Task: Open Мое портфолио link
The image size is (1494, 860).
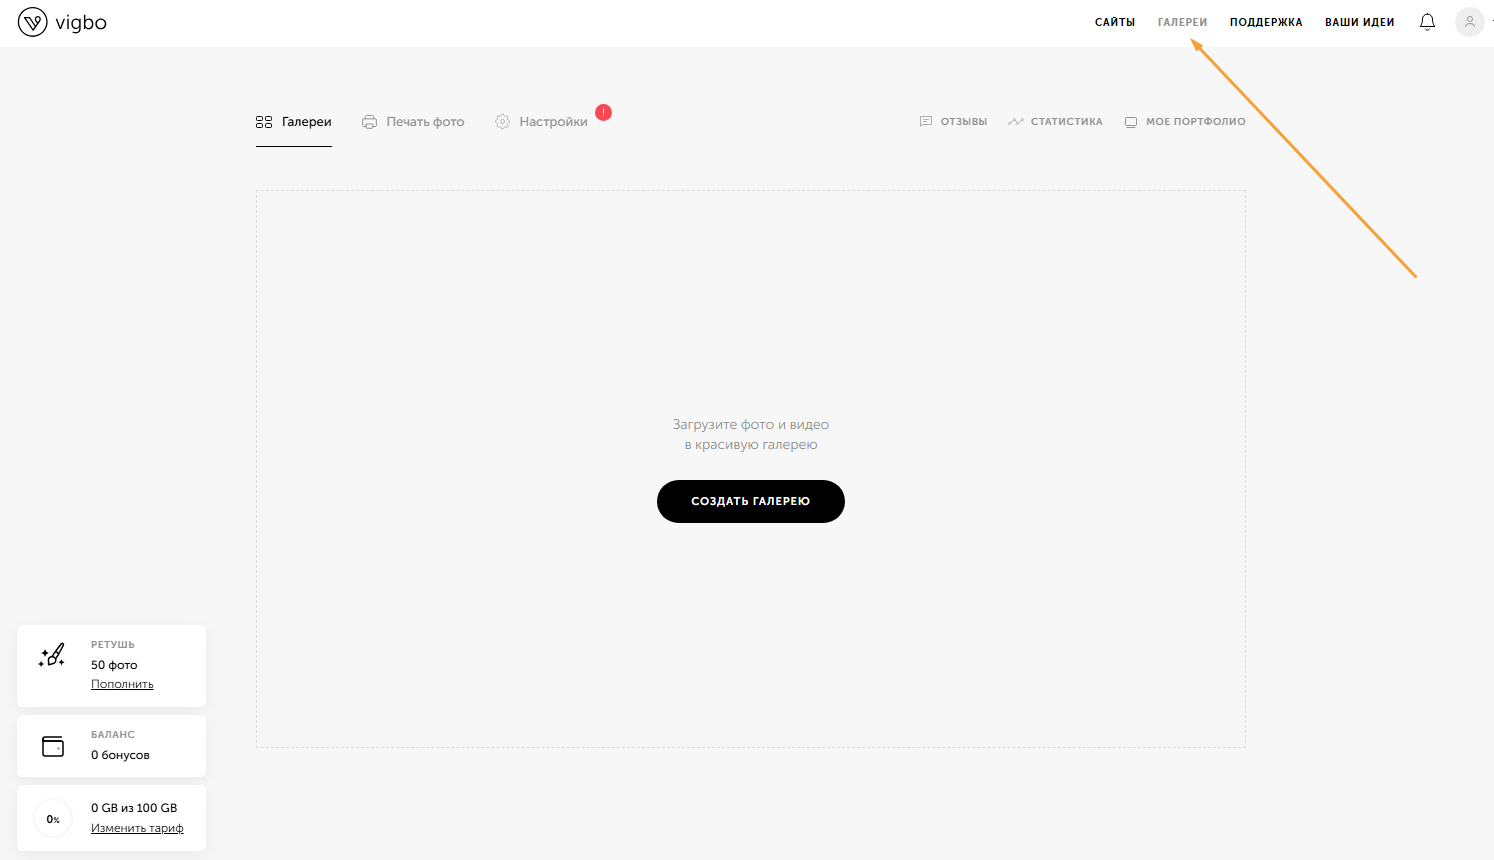Action: click(x=1195, y=122)
